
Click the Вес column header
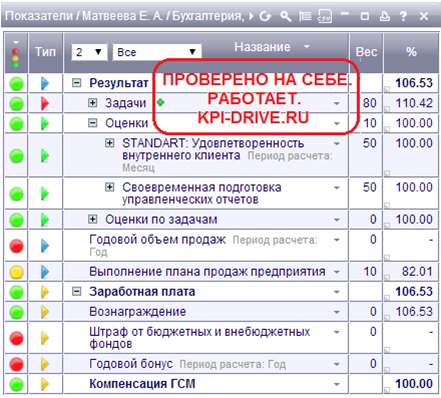tap(366, 52)
